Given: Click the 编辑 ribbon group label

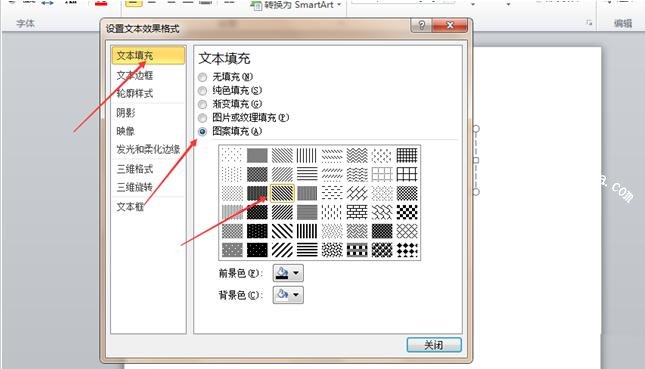Looking at the screenshot, I should (623, 24).
